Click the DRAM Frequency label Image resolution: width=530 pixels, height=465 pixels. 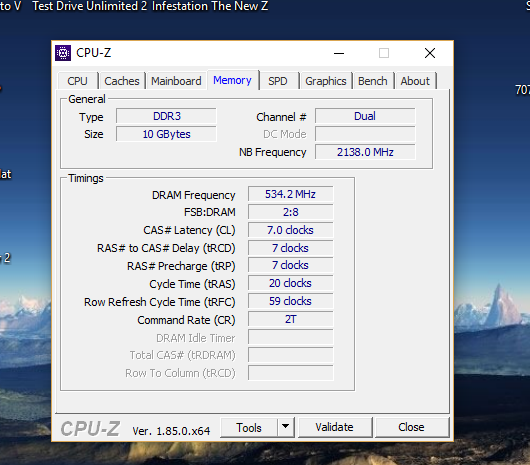[193, 195]
